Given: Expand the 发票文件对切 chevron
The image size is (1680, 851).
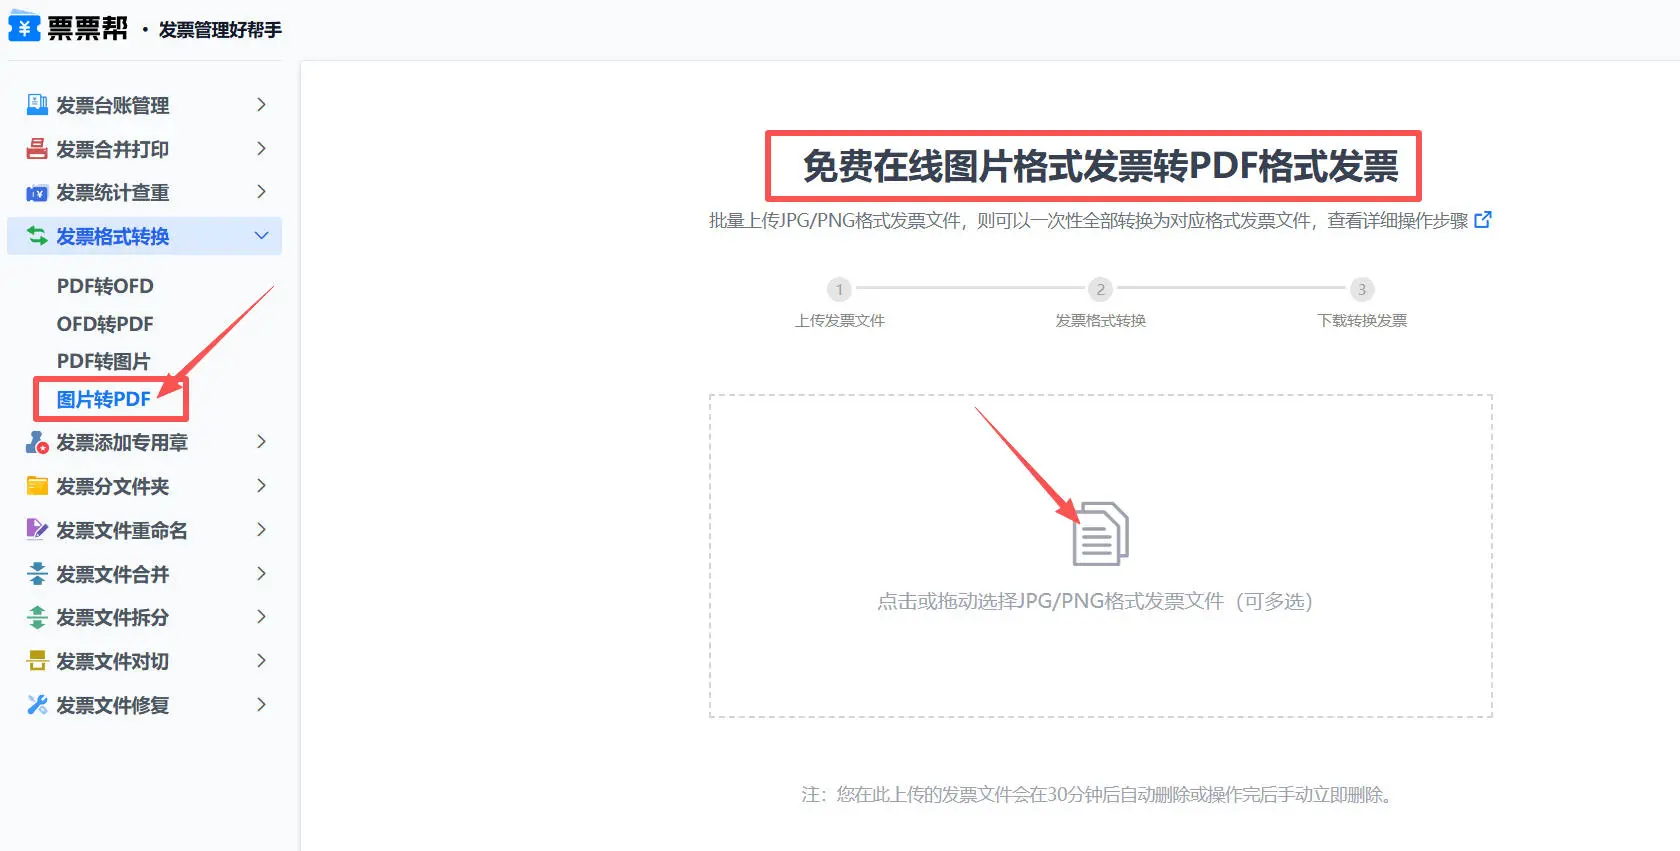Looking at the screenshot, I should [x=261, y=661].
